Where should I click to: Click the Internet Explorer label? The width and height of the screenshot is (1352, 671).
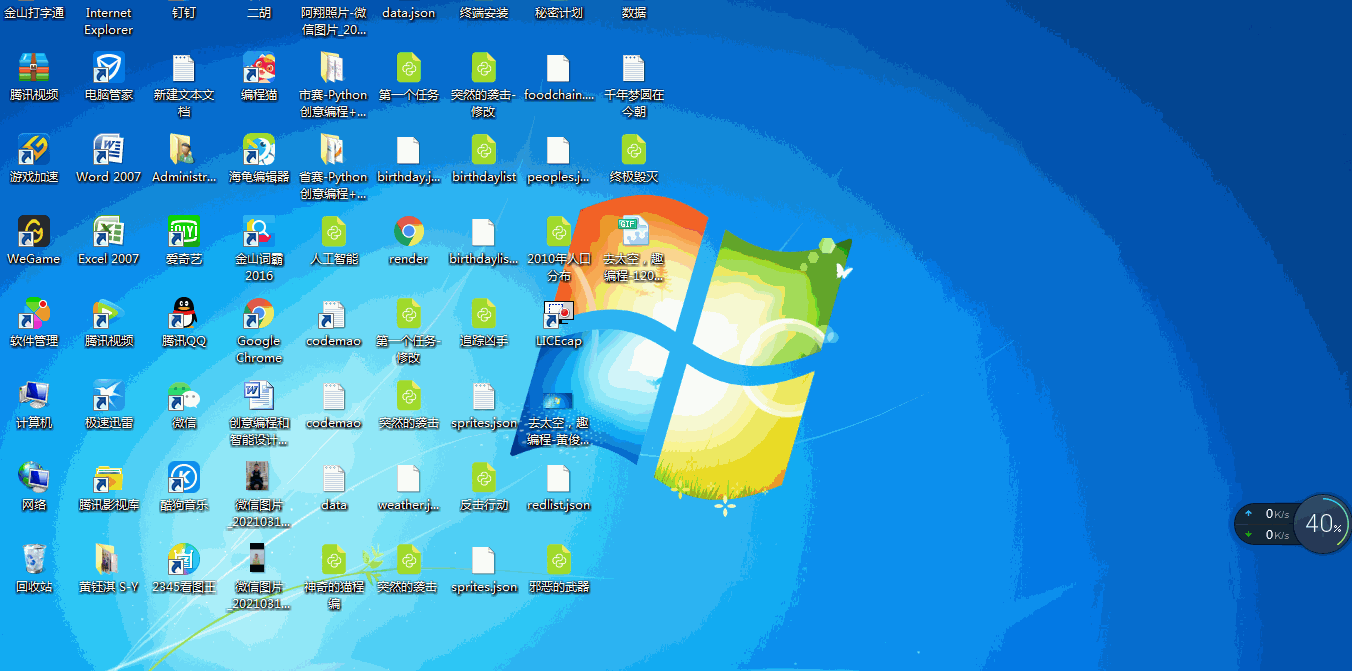[109, 21]
